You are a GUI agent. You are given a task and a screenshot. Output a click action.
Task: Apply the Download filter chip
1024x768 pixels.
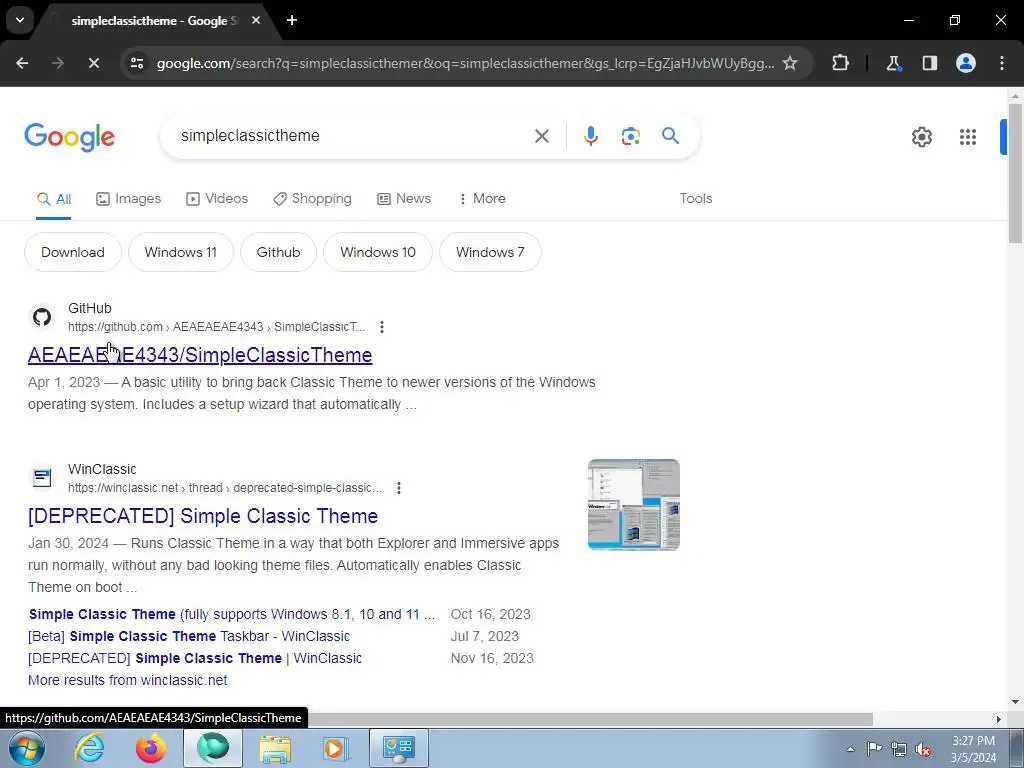(x=73, y=252)
